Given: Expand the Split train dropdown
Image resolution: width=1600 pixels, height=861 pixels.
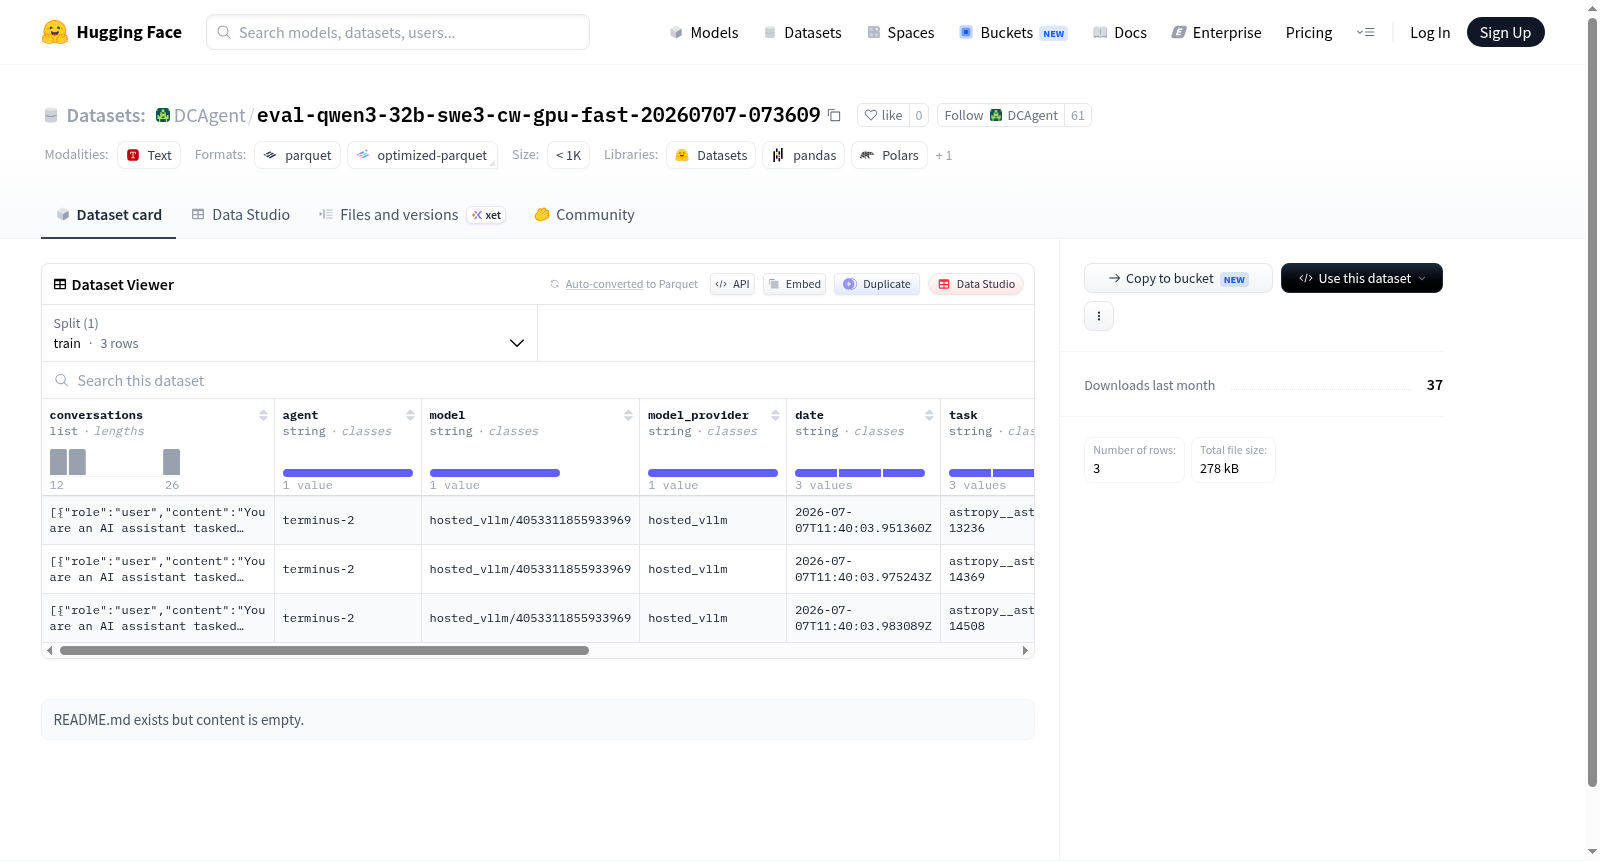Looking at the screenshot, I should point(289,333).
